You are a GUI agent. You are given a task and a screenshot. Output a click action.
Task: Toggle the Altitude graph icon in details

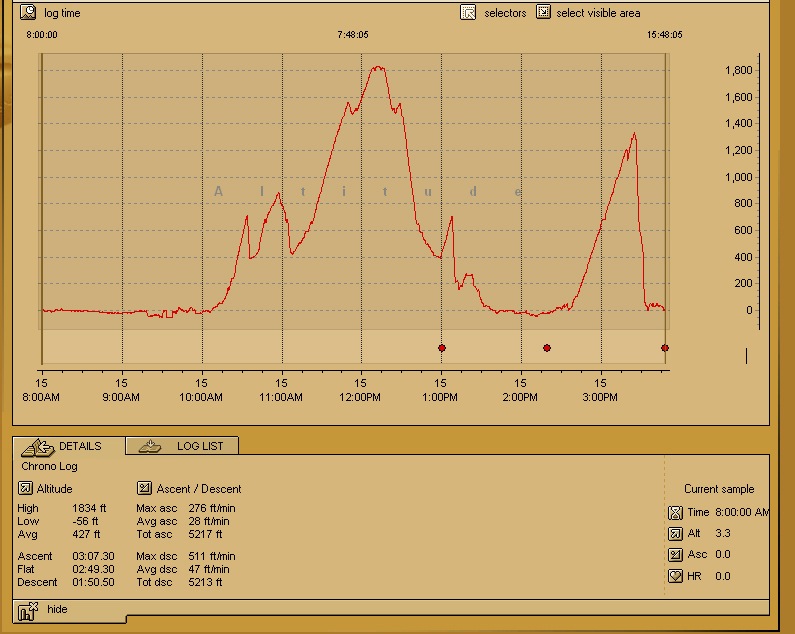(x=25, y=489)
